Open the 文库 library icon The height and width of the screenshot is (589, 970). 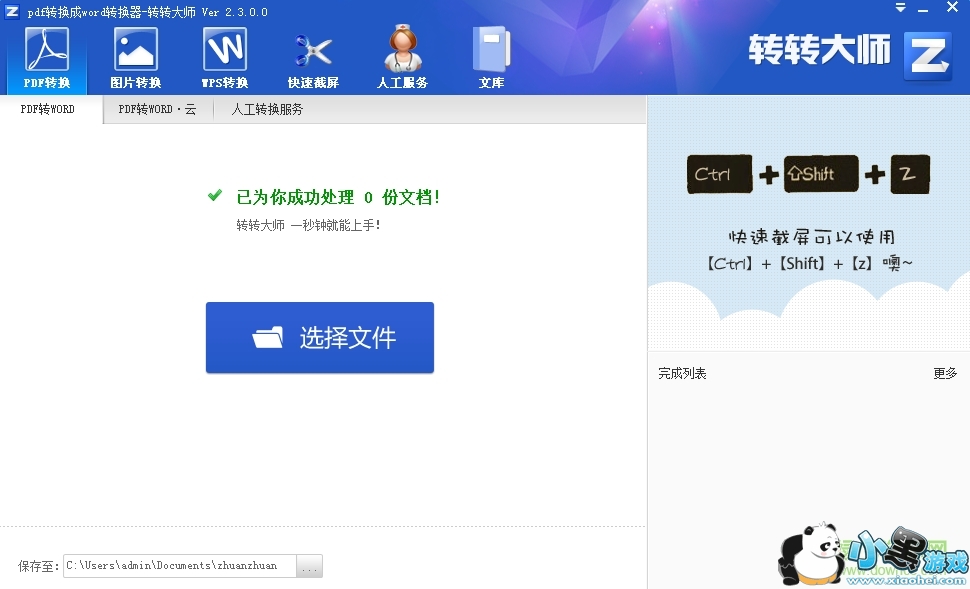pyautogui.click(x=491, y=58)
